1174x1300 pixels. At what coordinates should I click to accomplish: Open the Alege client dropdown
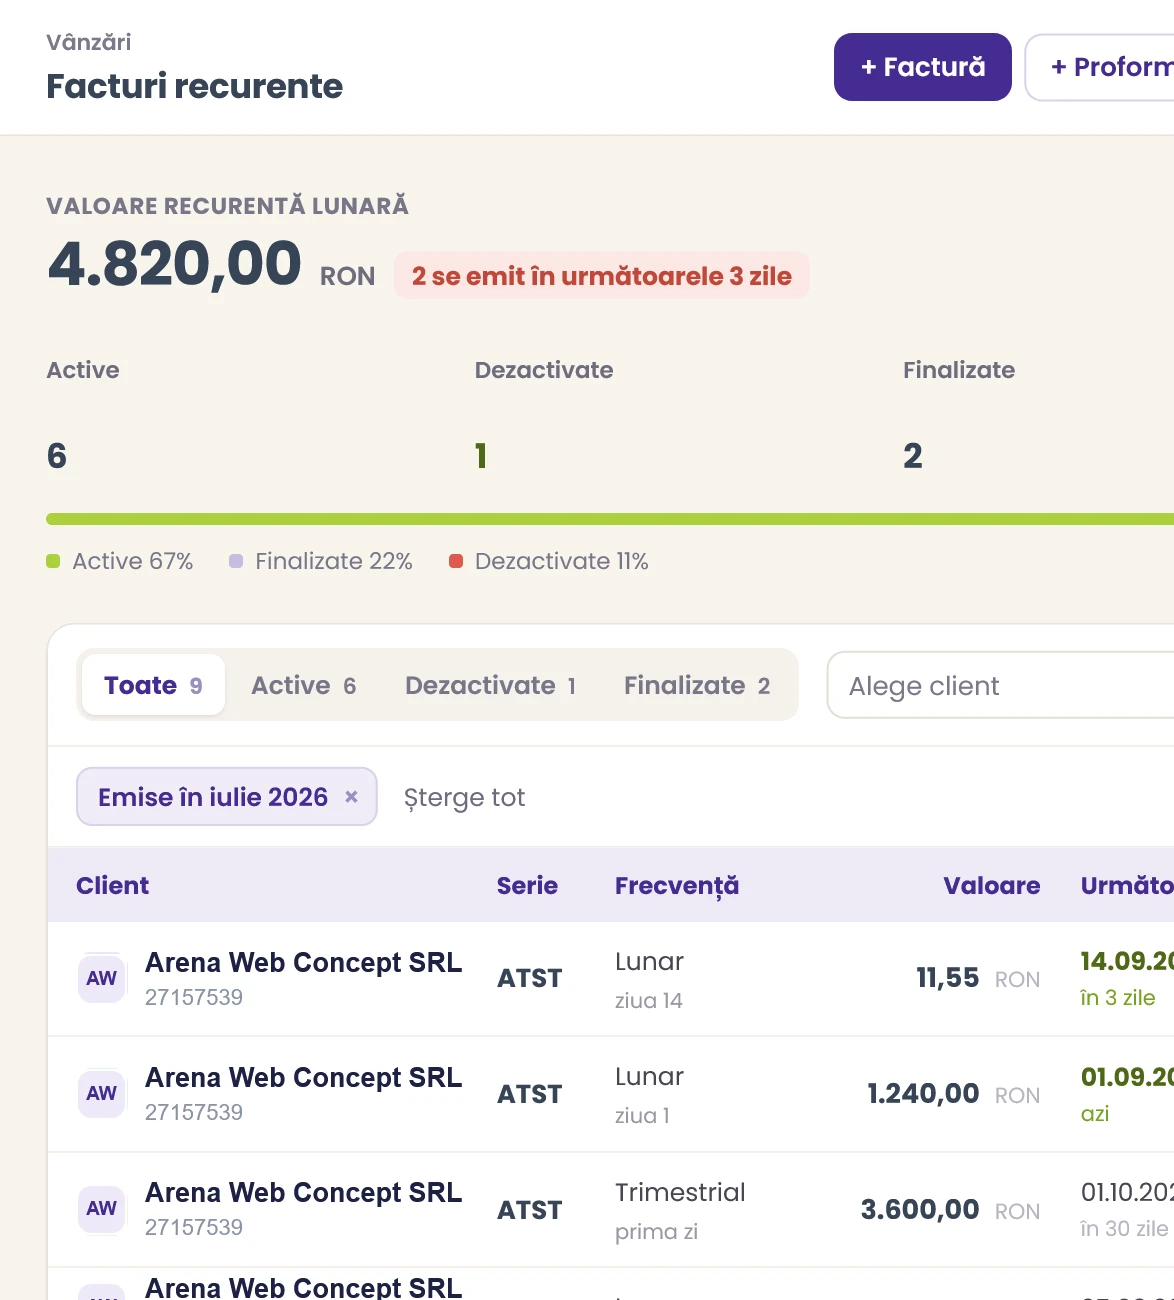coord(1000,686)
